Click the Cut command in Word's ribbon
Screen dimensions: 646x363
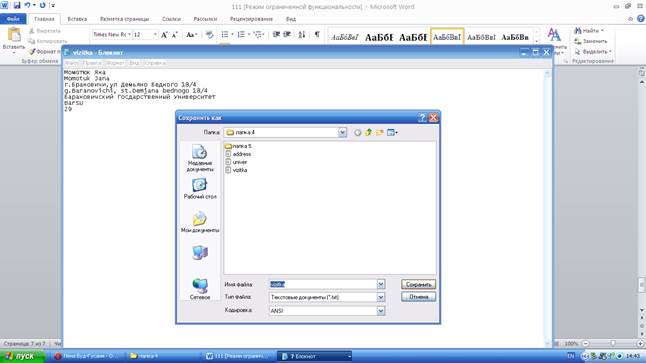tap(45, 31)
